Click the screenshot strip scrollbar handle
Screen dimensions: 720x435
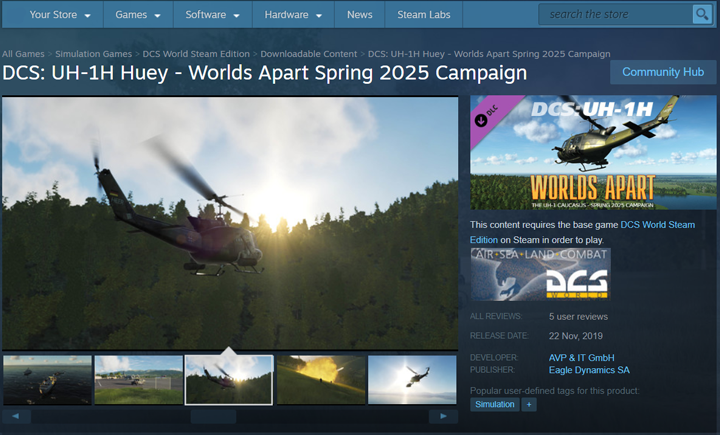[x=213, y=415]
